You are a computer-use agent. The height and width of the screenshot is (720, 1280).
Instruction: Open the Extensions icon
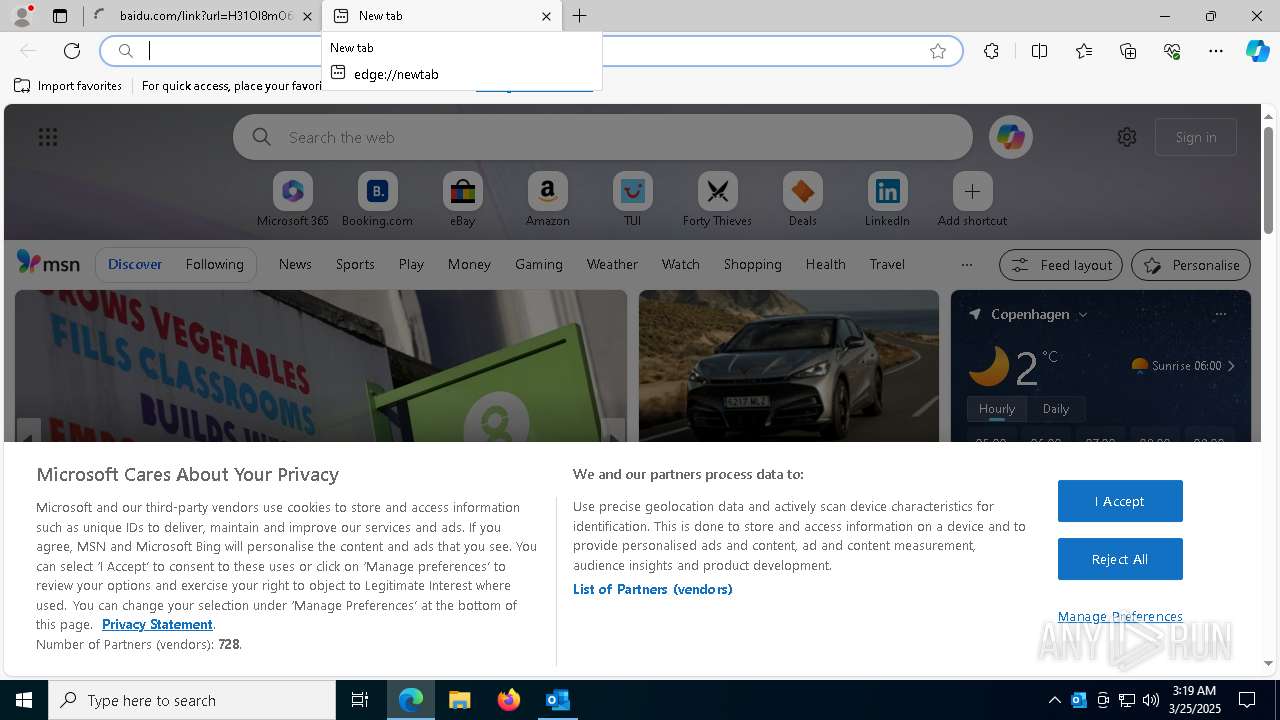click(991, 51)
